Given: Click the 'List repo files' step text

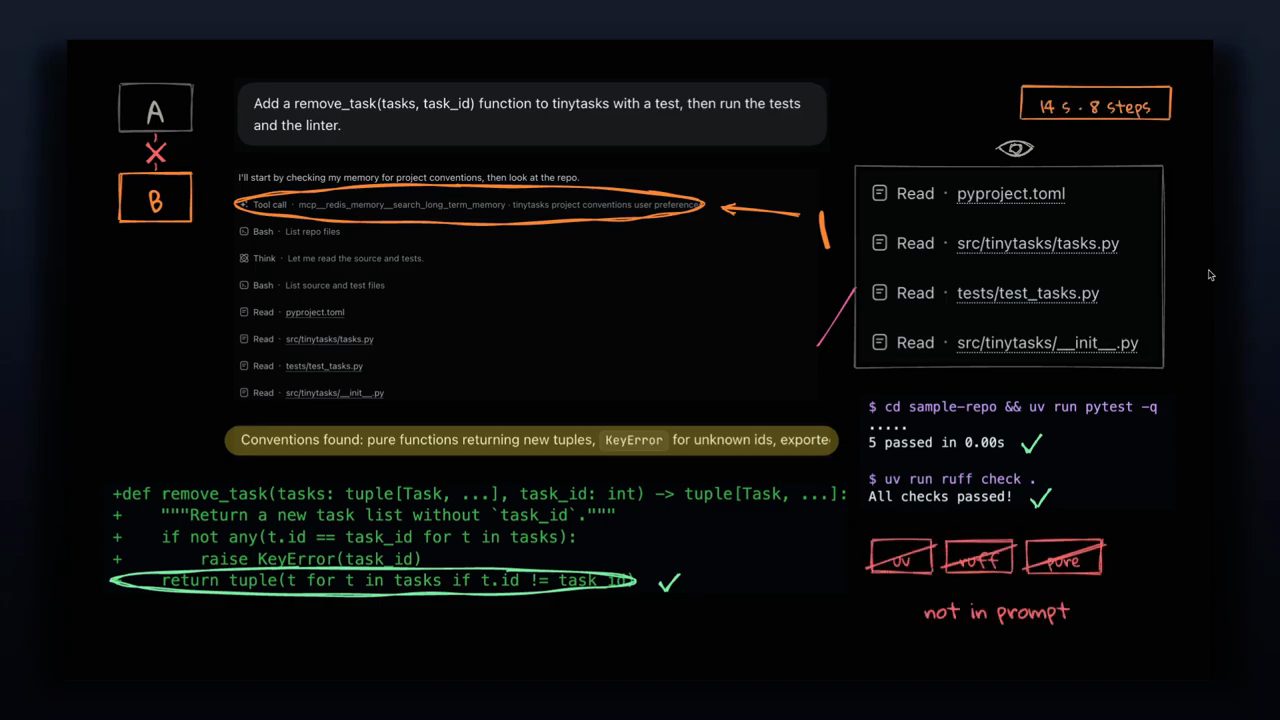Looking at the screenshot, I should (313, 232).
